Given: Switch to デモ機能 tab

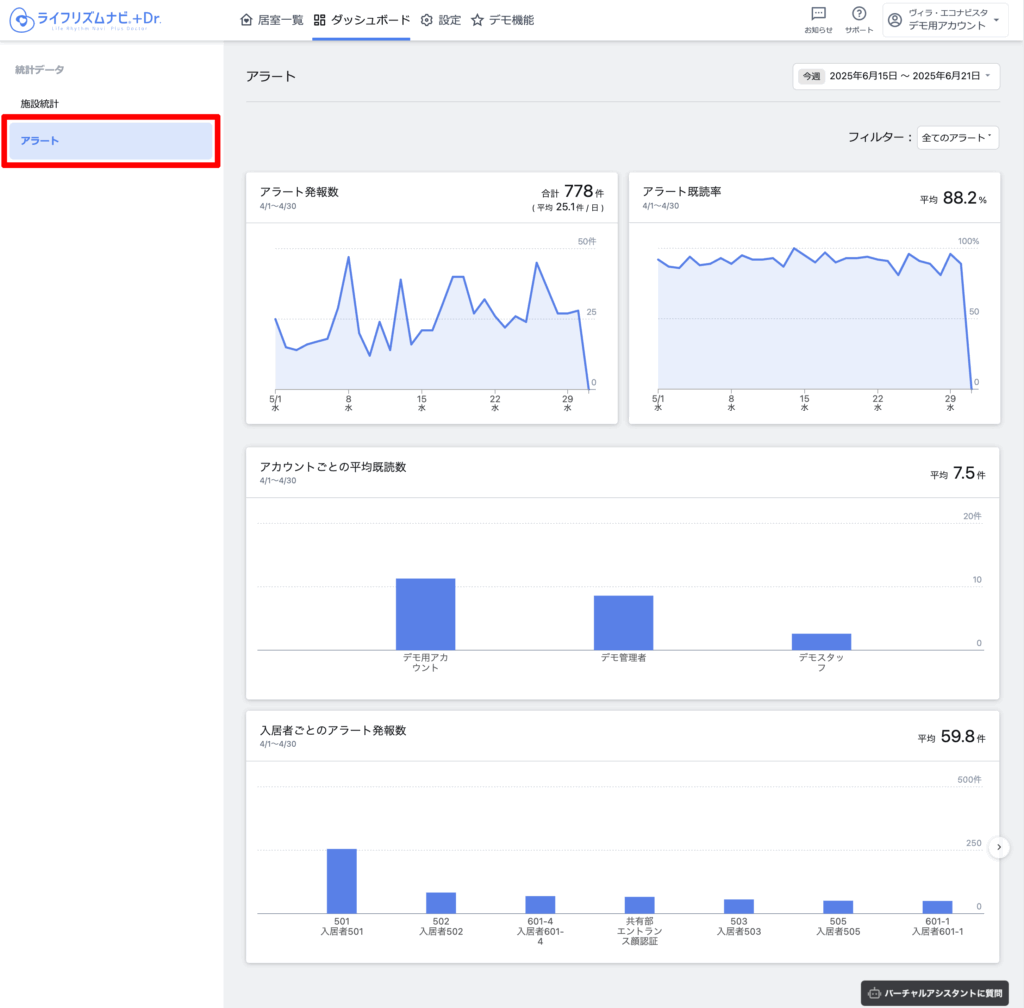Looking at the screenshot, I should 503,20.
